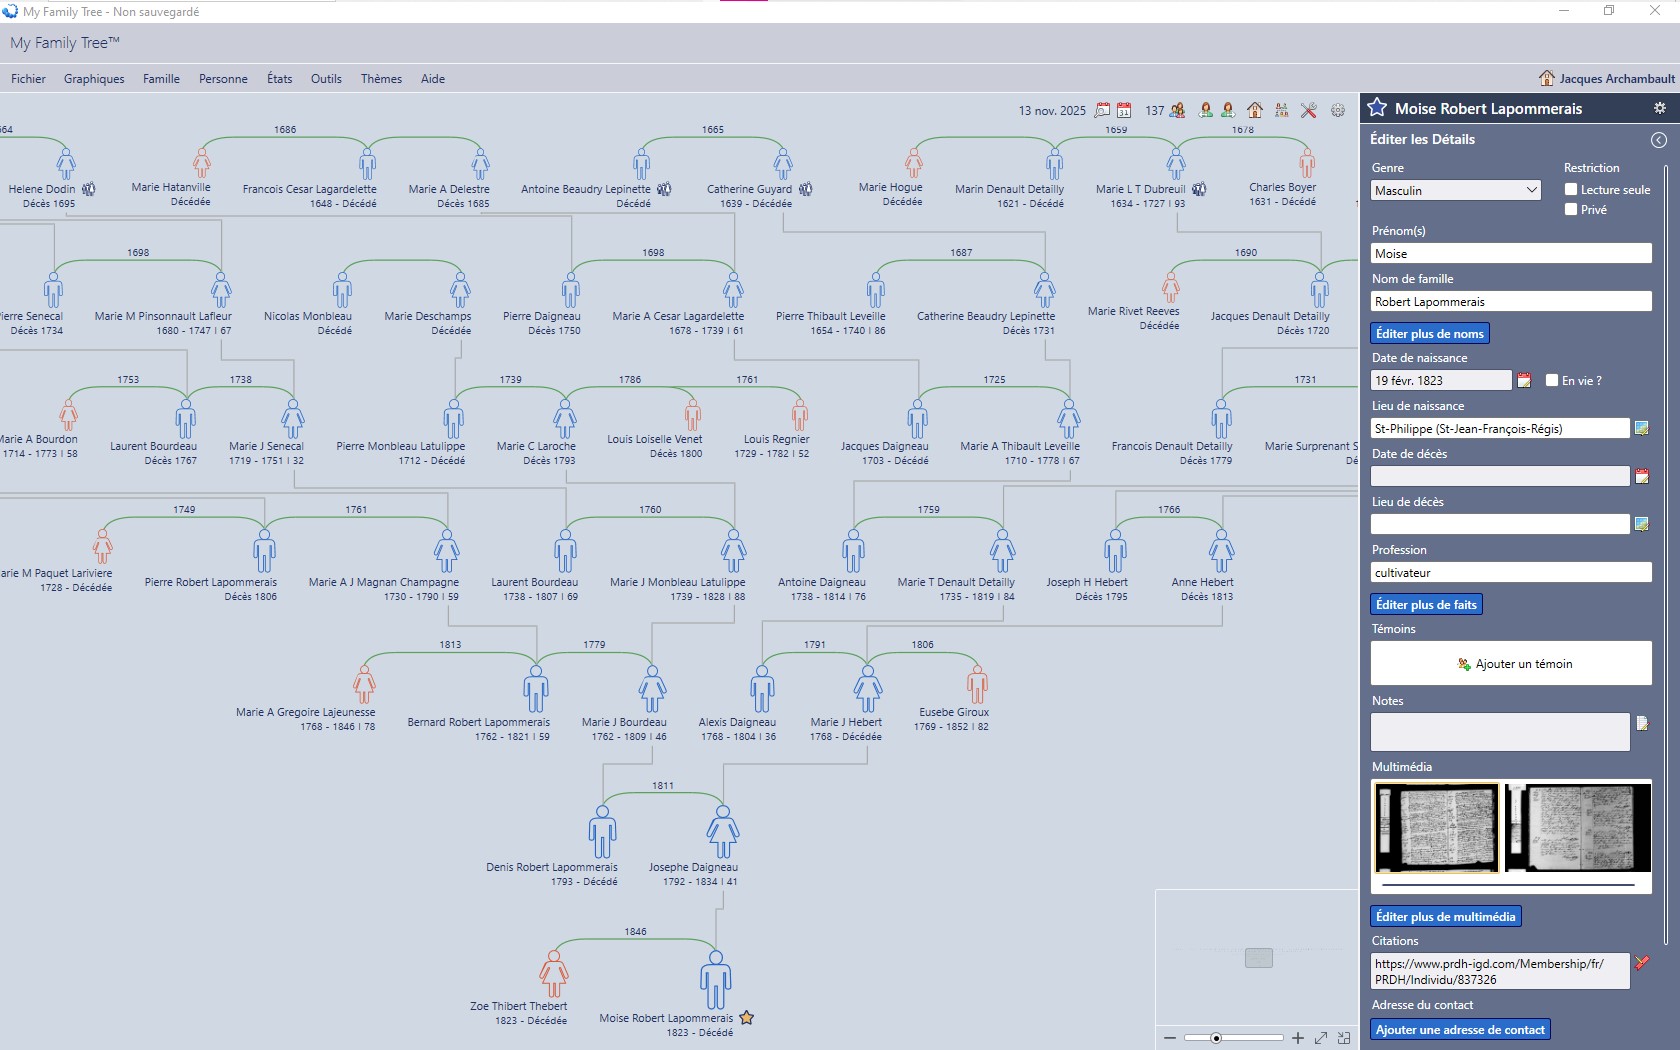The image size is (1680, 1050).
Task: Click the birth place map icon
Action: tap(1641, 428)
